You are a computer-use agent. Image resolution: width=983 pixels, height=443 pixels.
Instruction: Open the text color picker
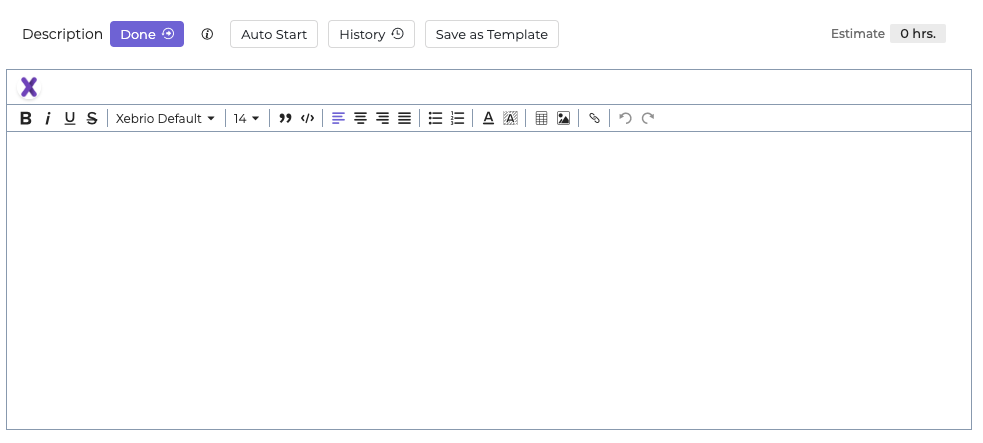click(x=488, y=118)
